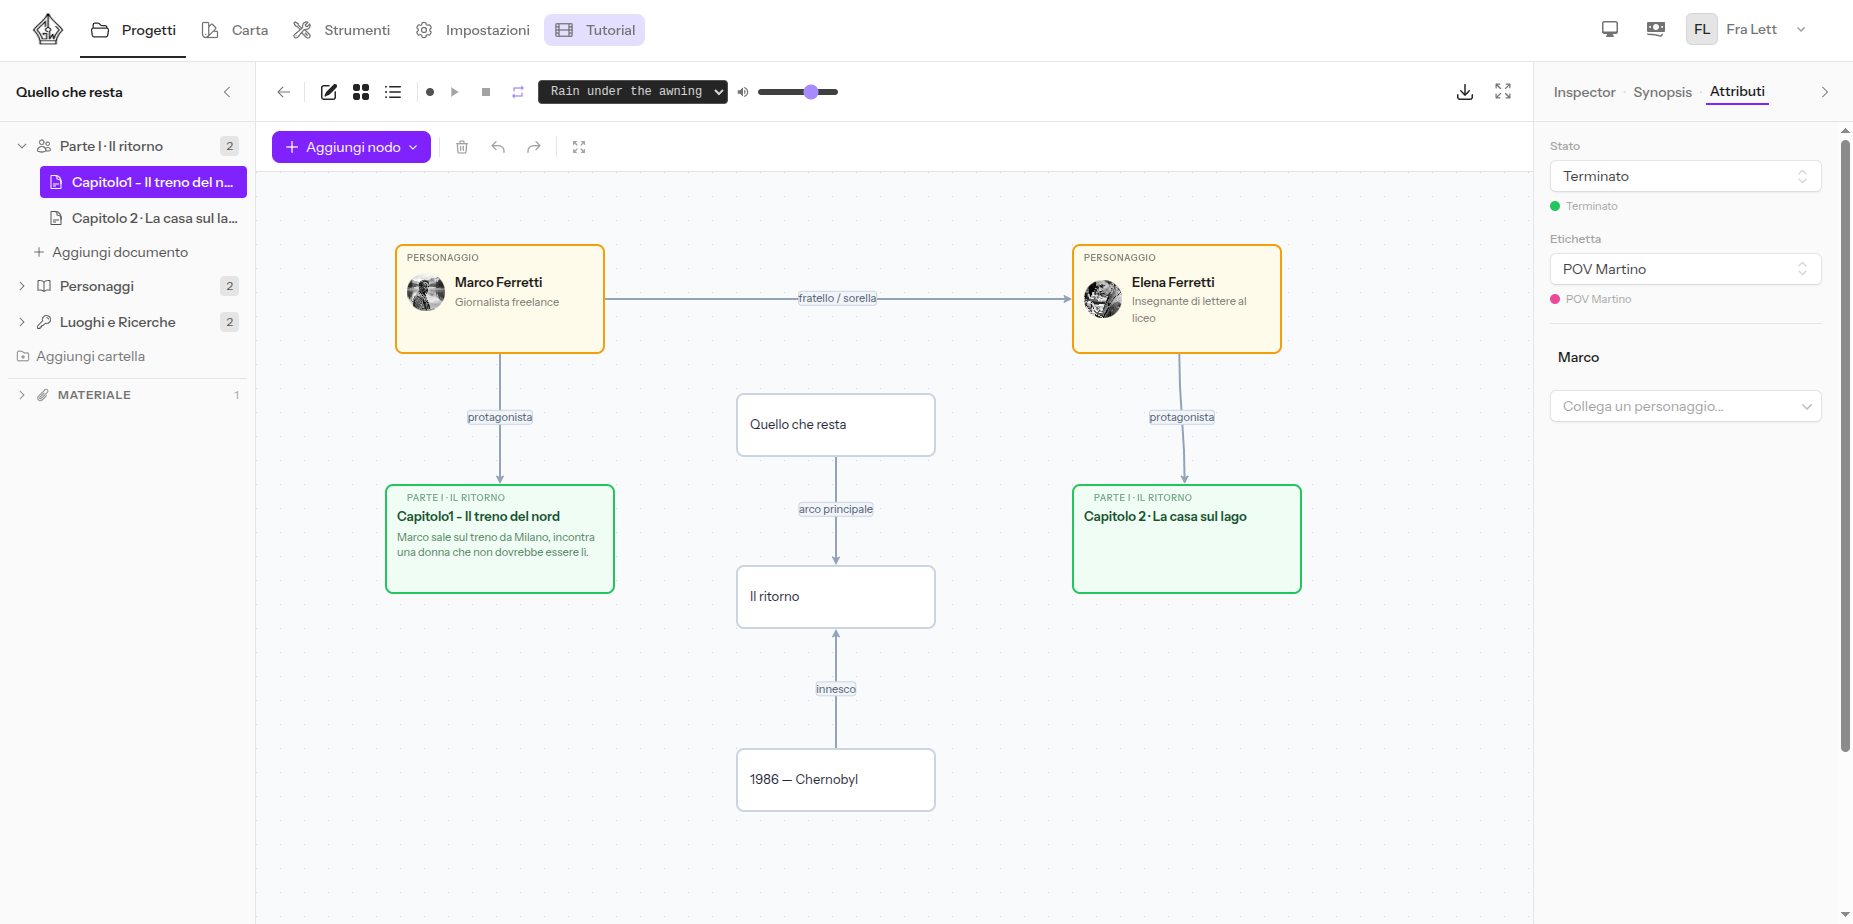Click the right panel vertical scrollbar

[1845, 445]
